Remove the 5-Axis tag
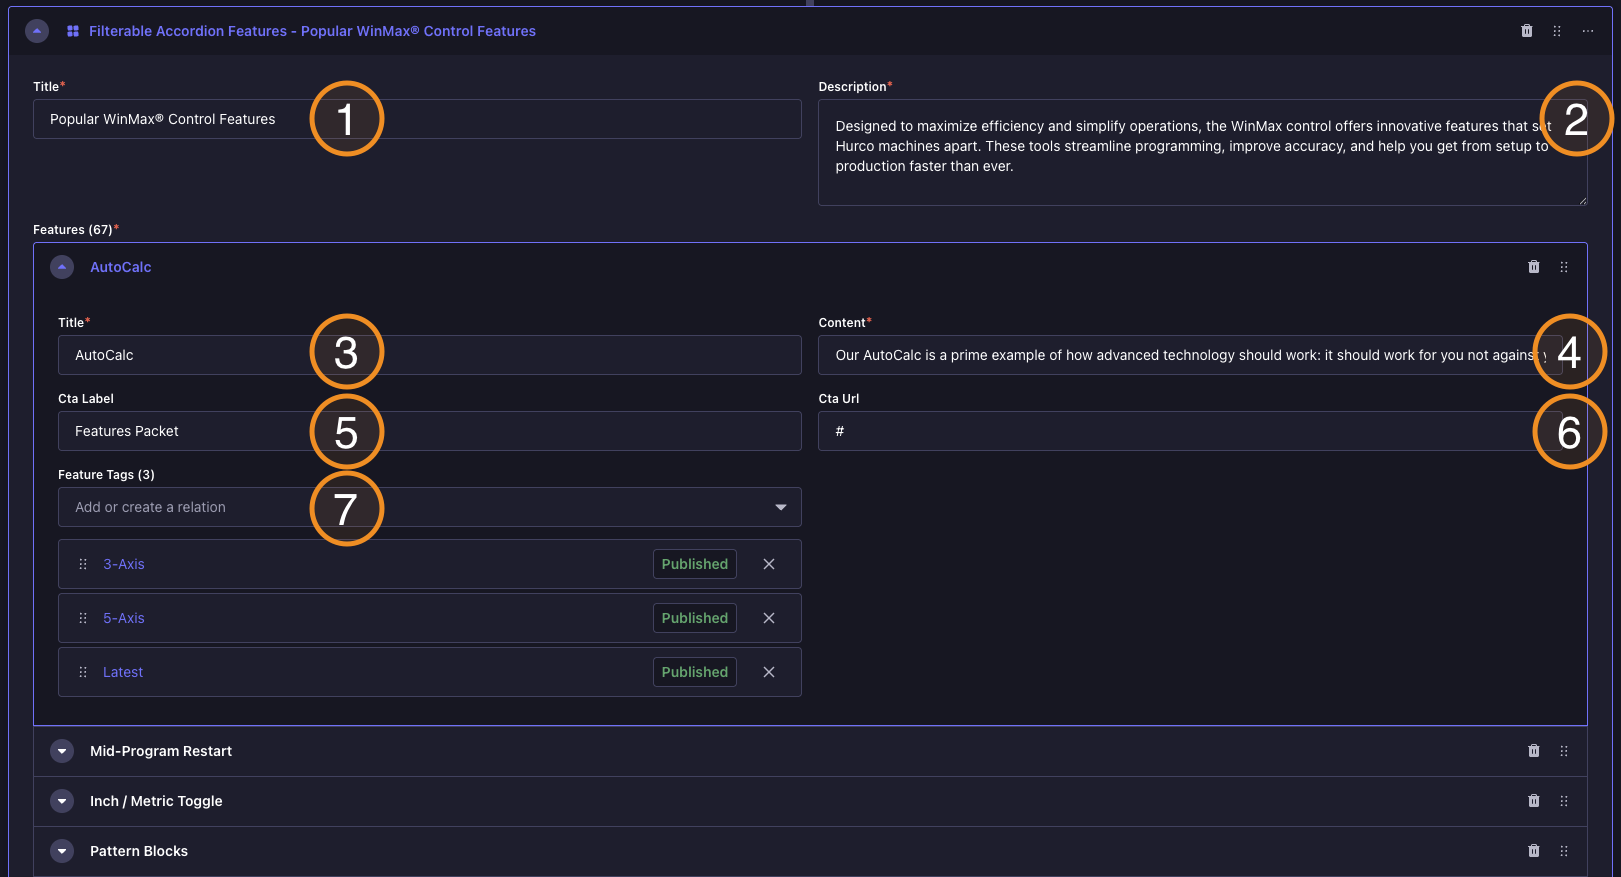This screenshot has width=1621, height=877. [769, 618]
